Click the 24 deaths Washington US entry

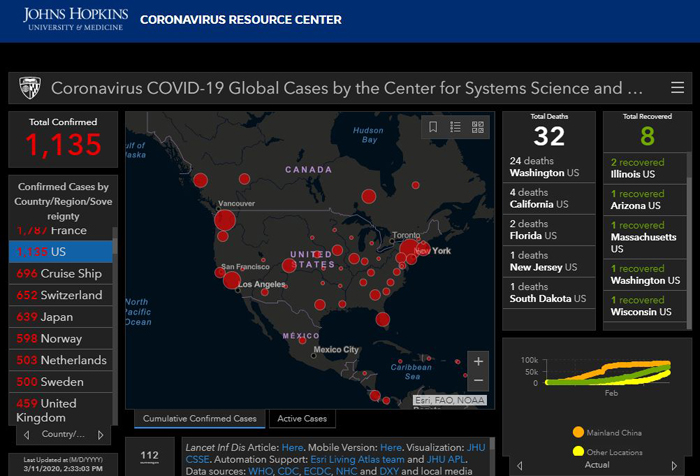(549, 167)
